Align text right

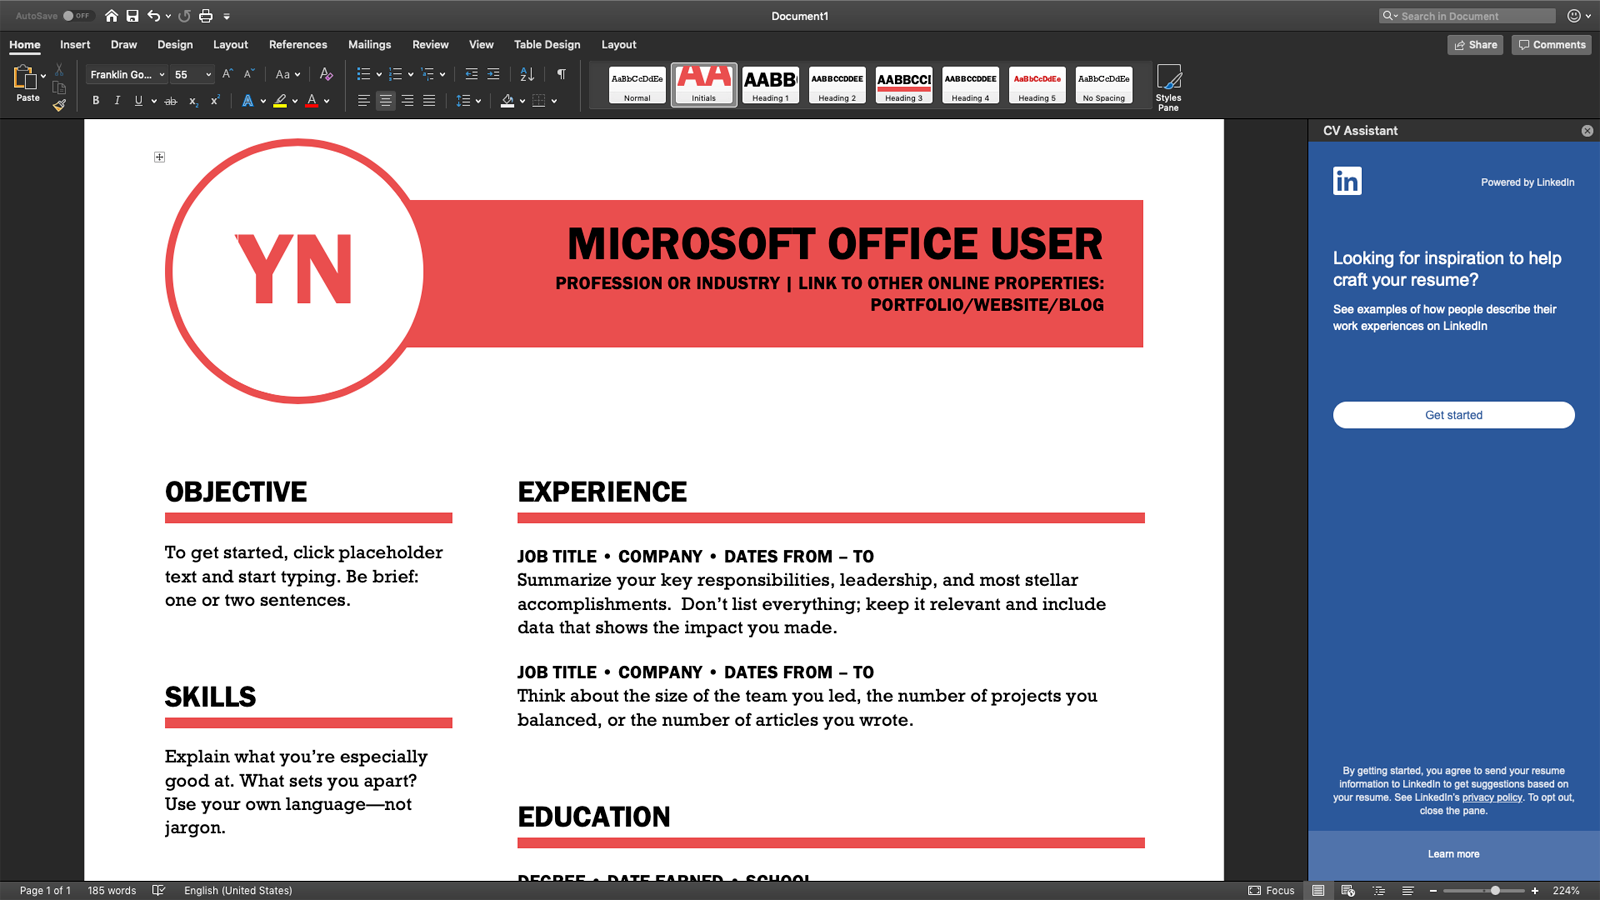click(407, 101)
